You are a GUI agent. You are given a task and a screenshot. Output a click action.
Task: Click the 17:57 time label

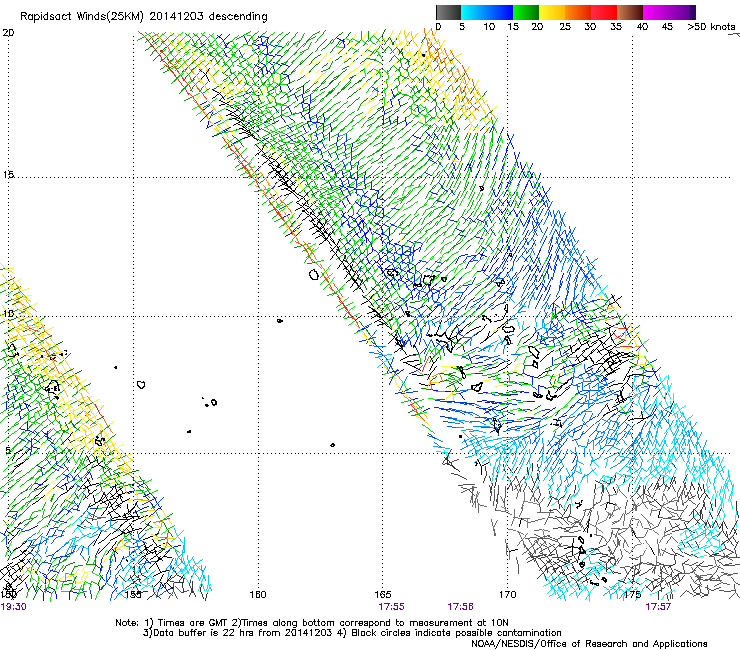[658, 607]
